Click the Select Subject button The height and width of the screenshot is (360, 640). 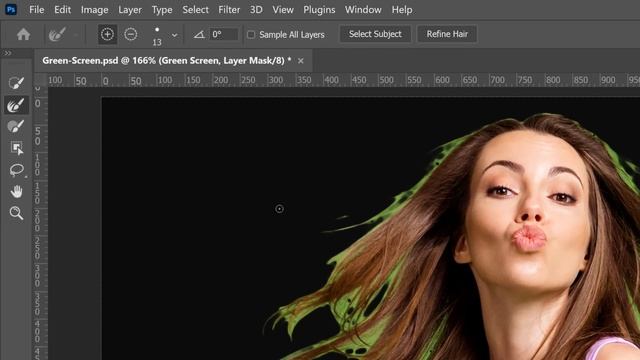(x=375, y=34)
